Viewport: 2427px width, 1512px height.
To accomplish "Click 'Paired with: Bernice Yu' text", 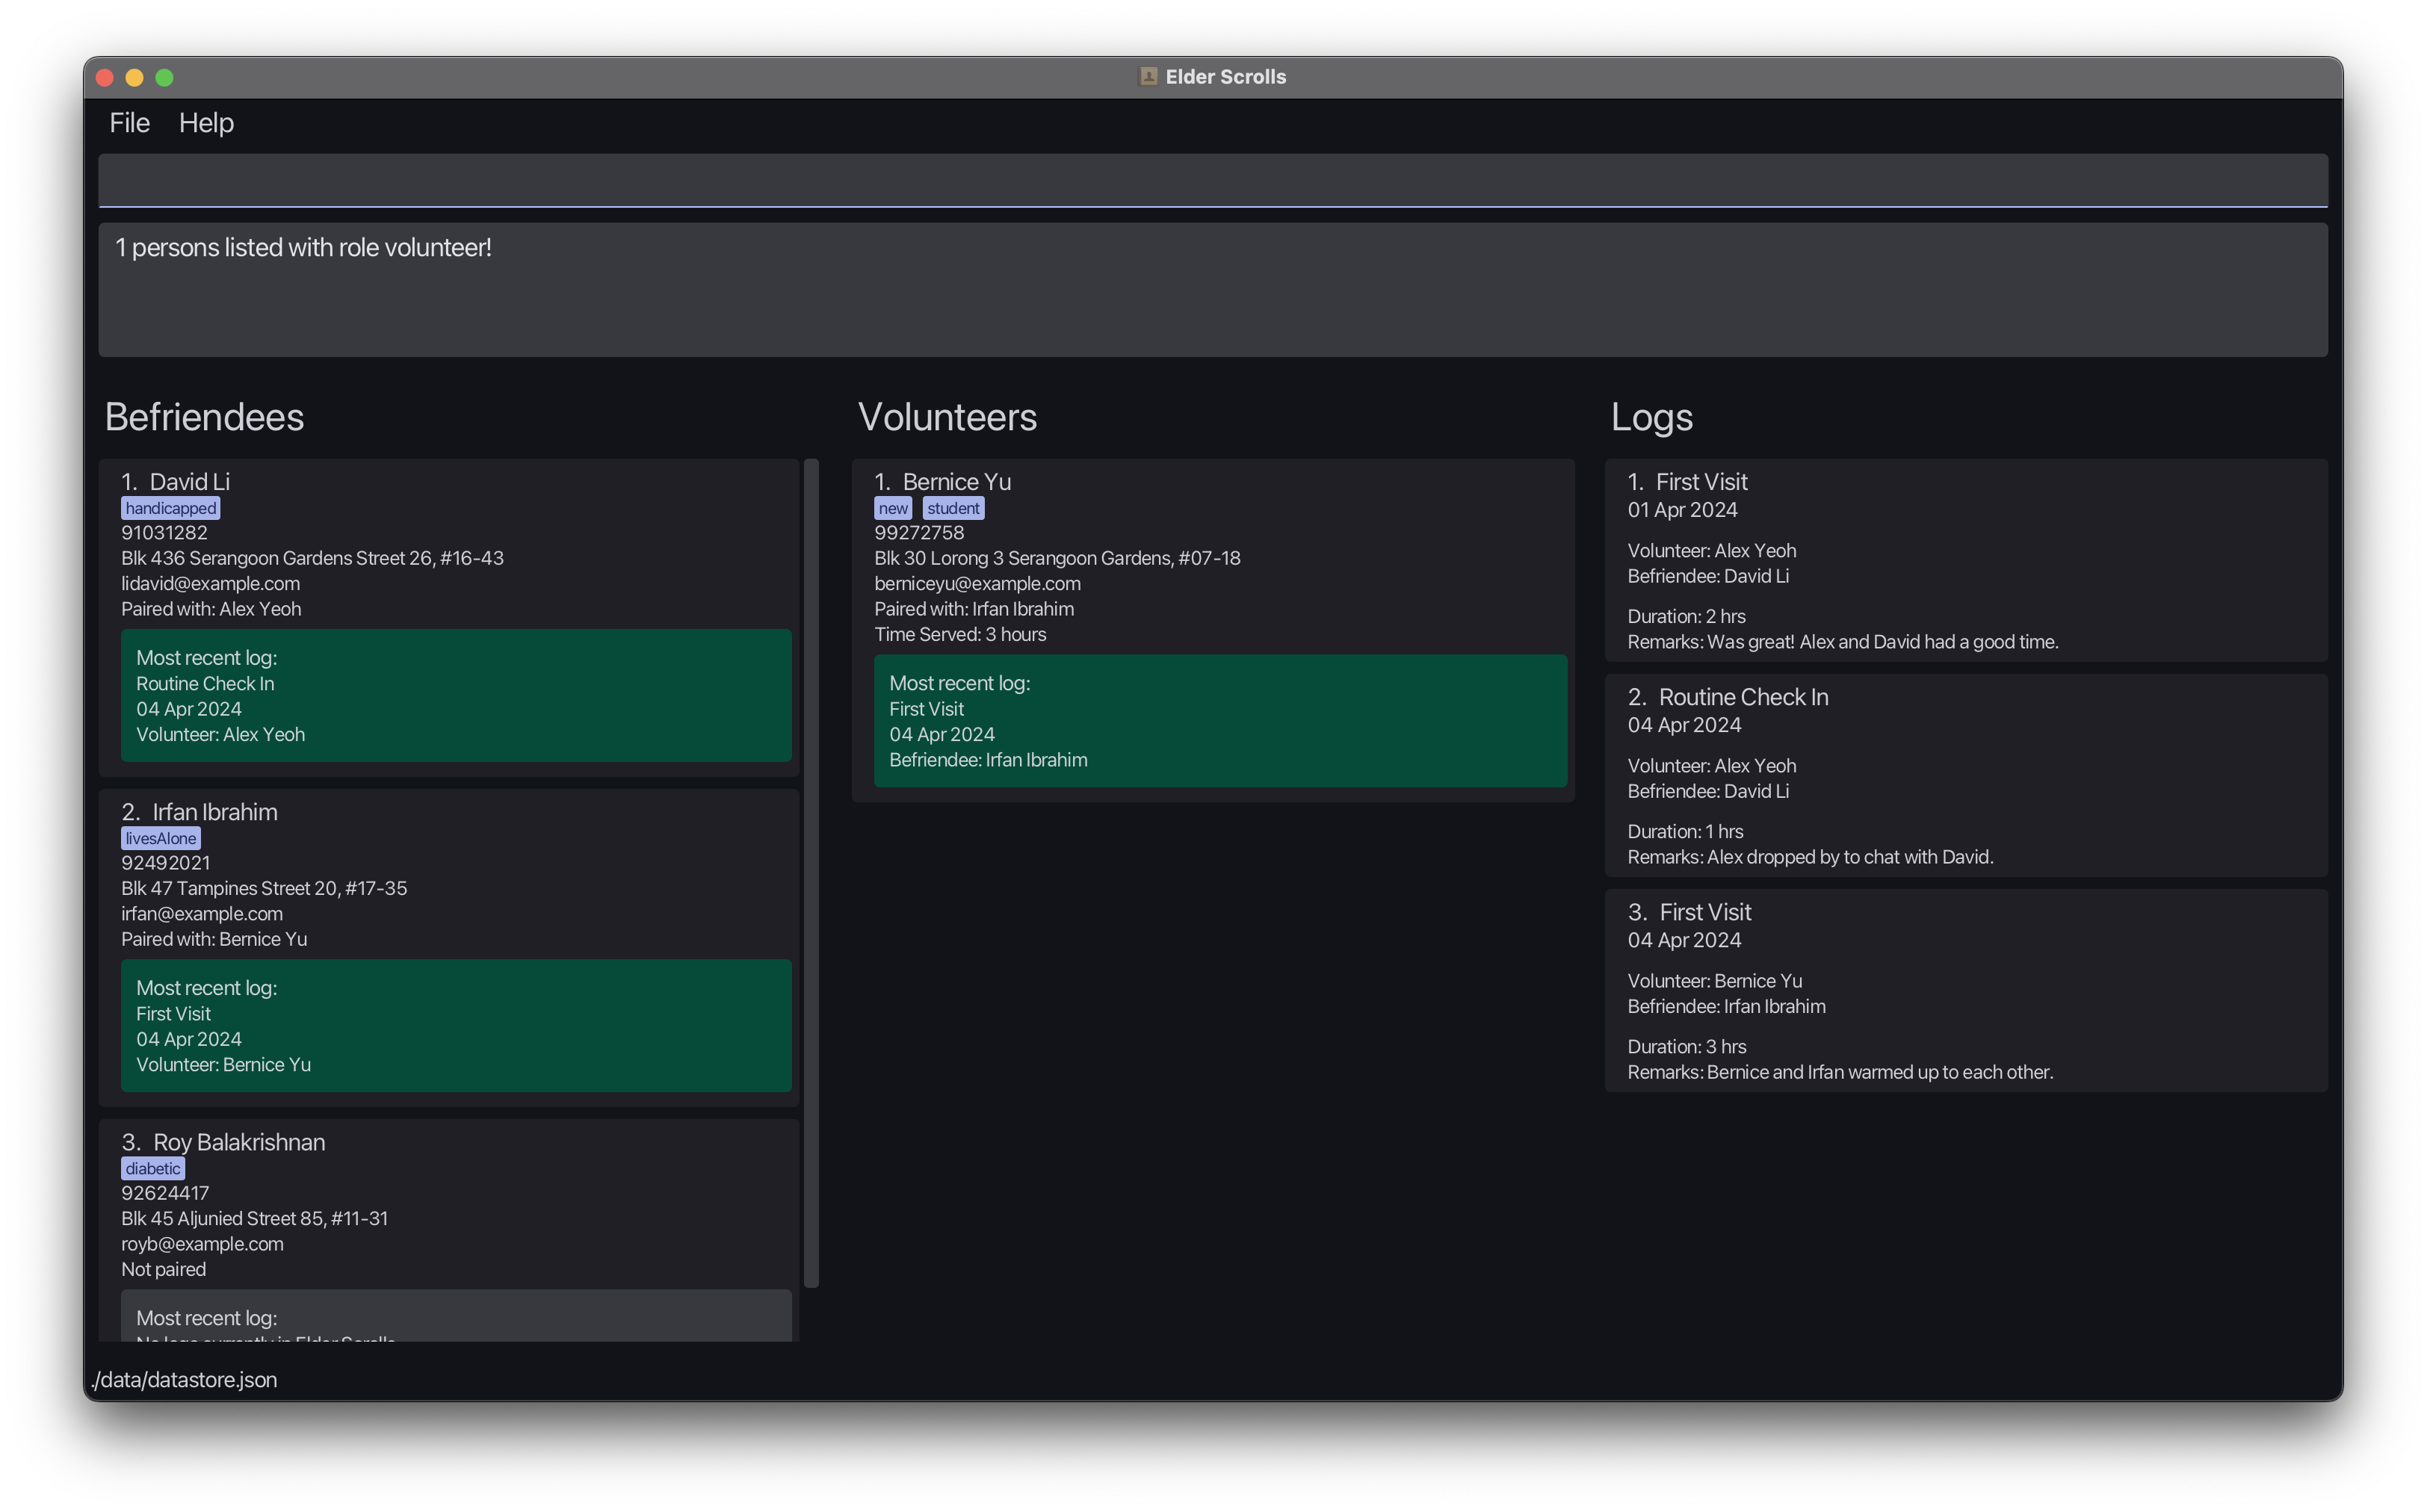I will tap(214, 939).
